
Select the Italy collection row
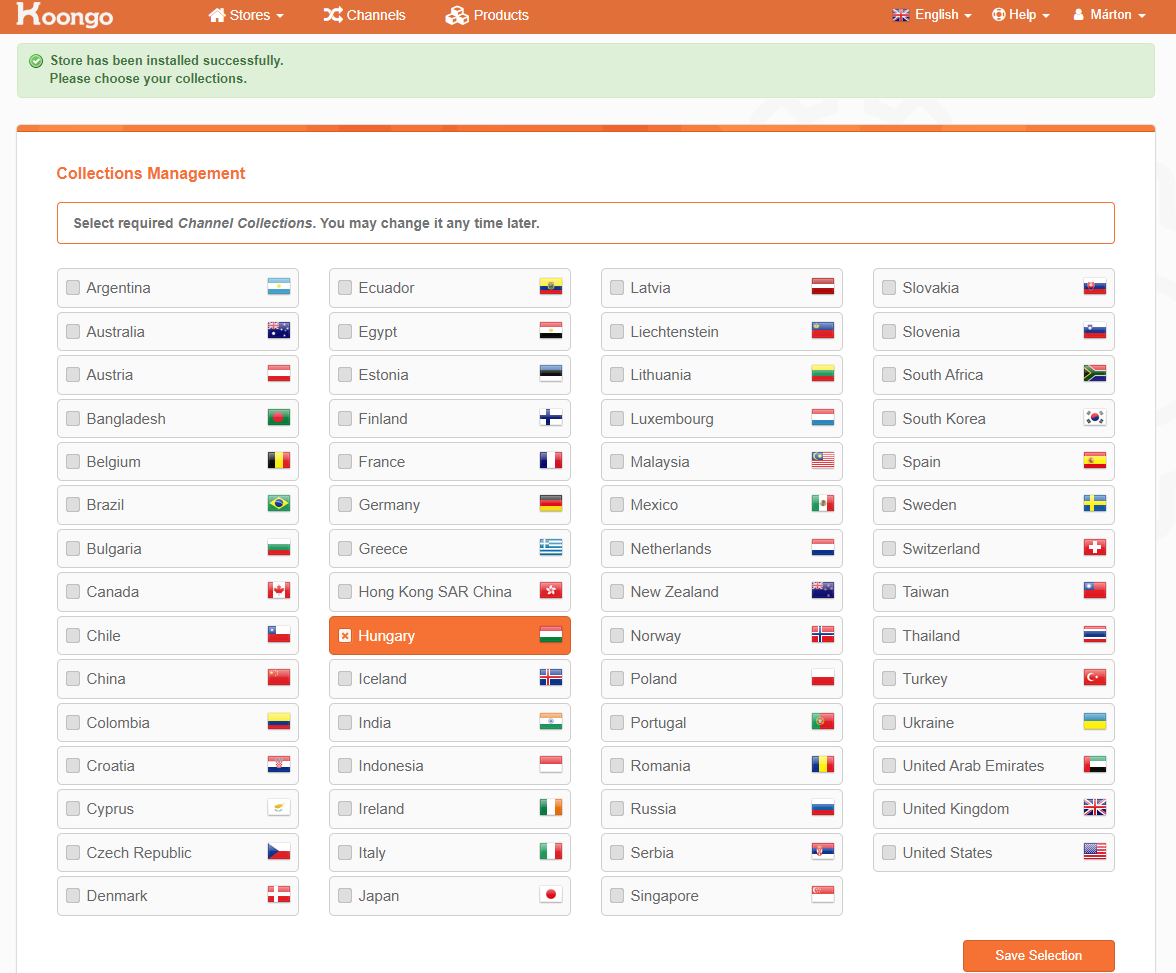pos(450,852)
